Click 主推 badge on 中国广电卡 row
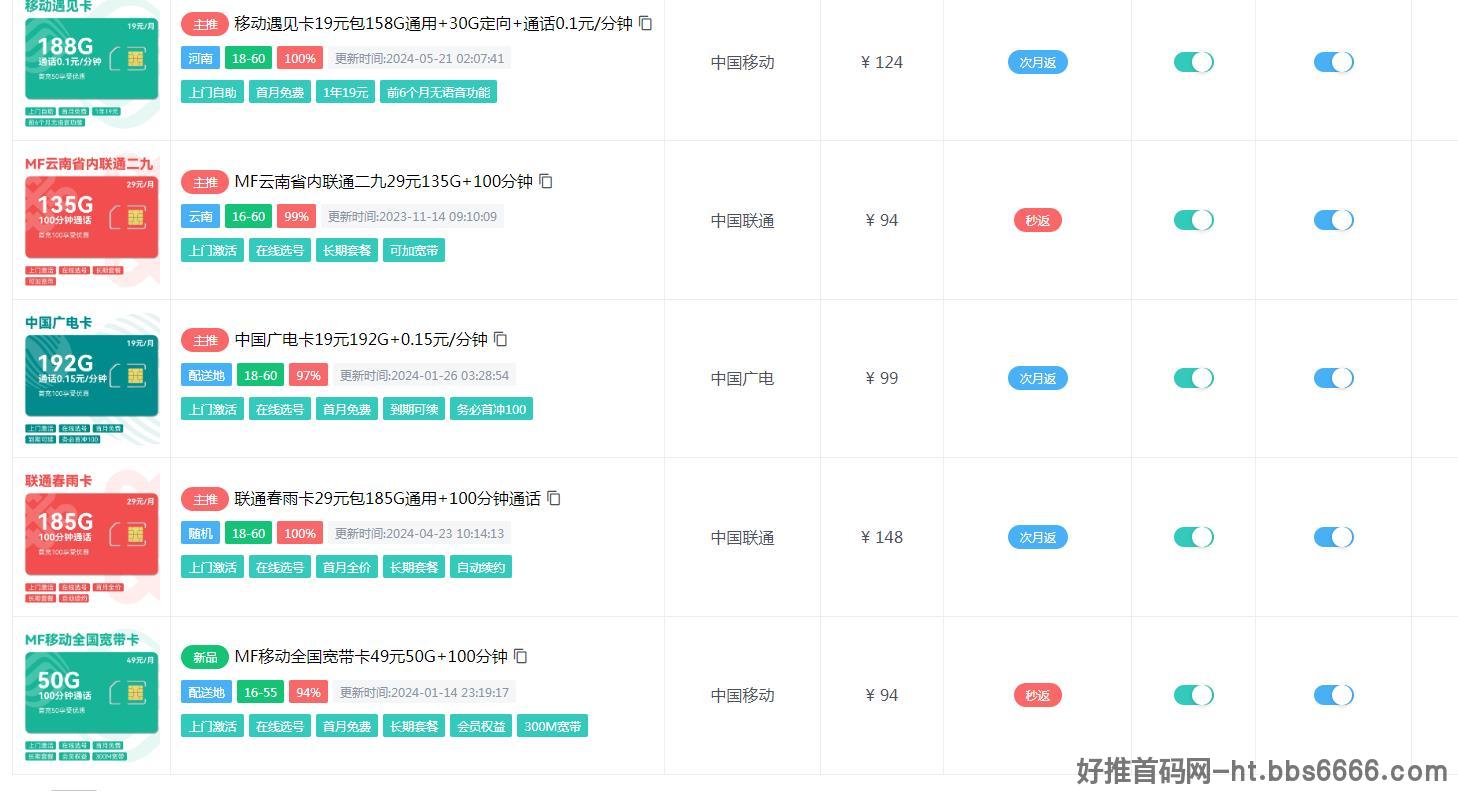Viewport: 1458px width, 791px height. [x=205, y=340]
